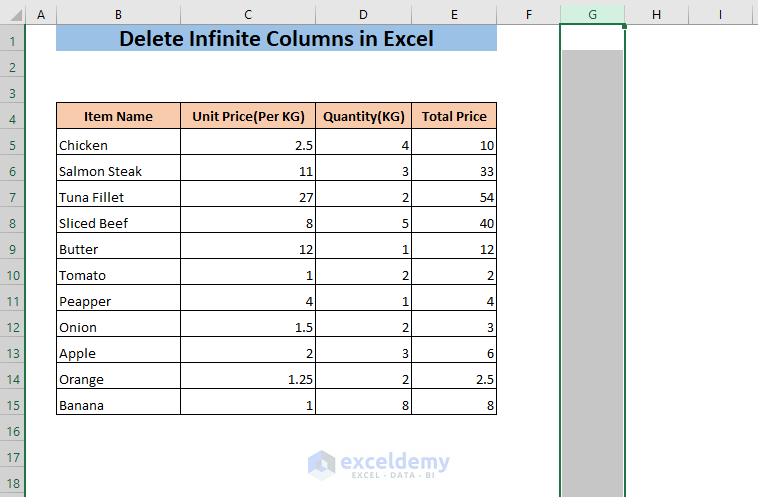Select column F header

pyautogui.click(x=528, y=15)
